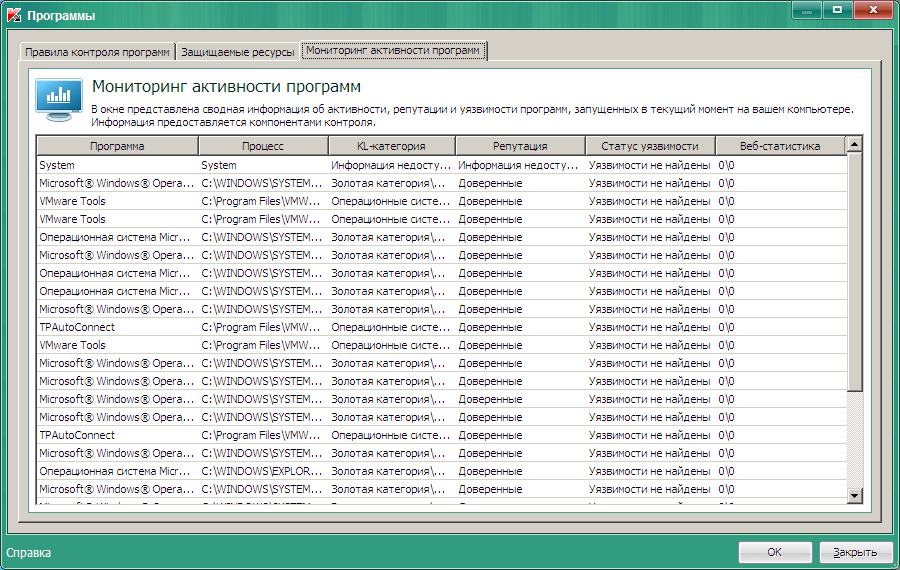Sort by the Программа column header
This screenshot has width=900, height=570.
tap(117, 146)
